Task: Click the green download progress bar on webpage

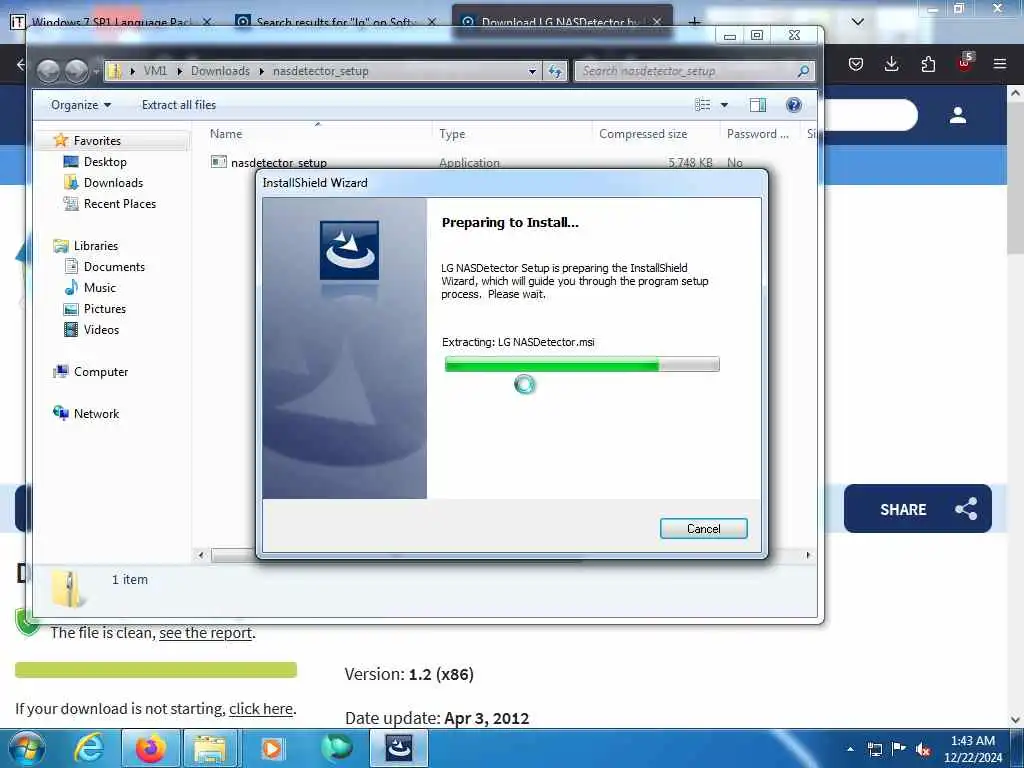Action: [156, 669]
